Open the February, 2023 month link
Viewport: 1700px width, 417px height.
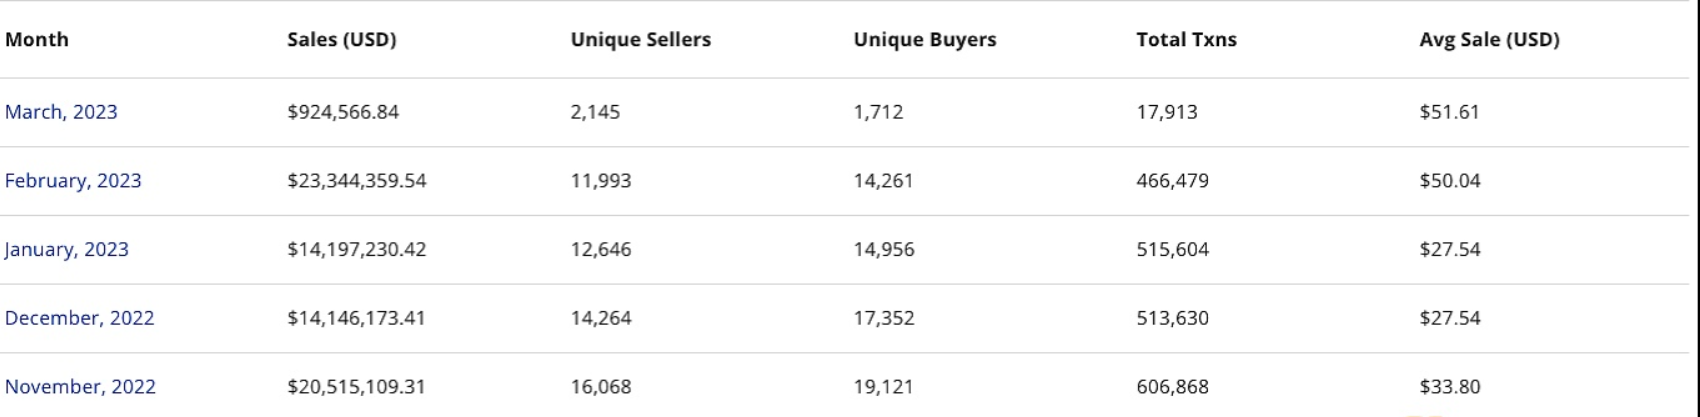pos(73,181)
